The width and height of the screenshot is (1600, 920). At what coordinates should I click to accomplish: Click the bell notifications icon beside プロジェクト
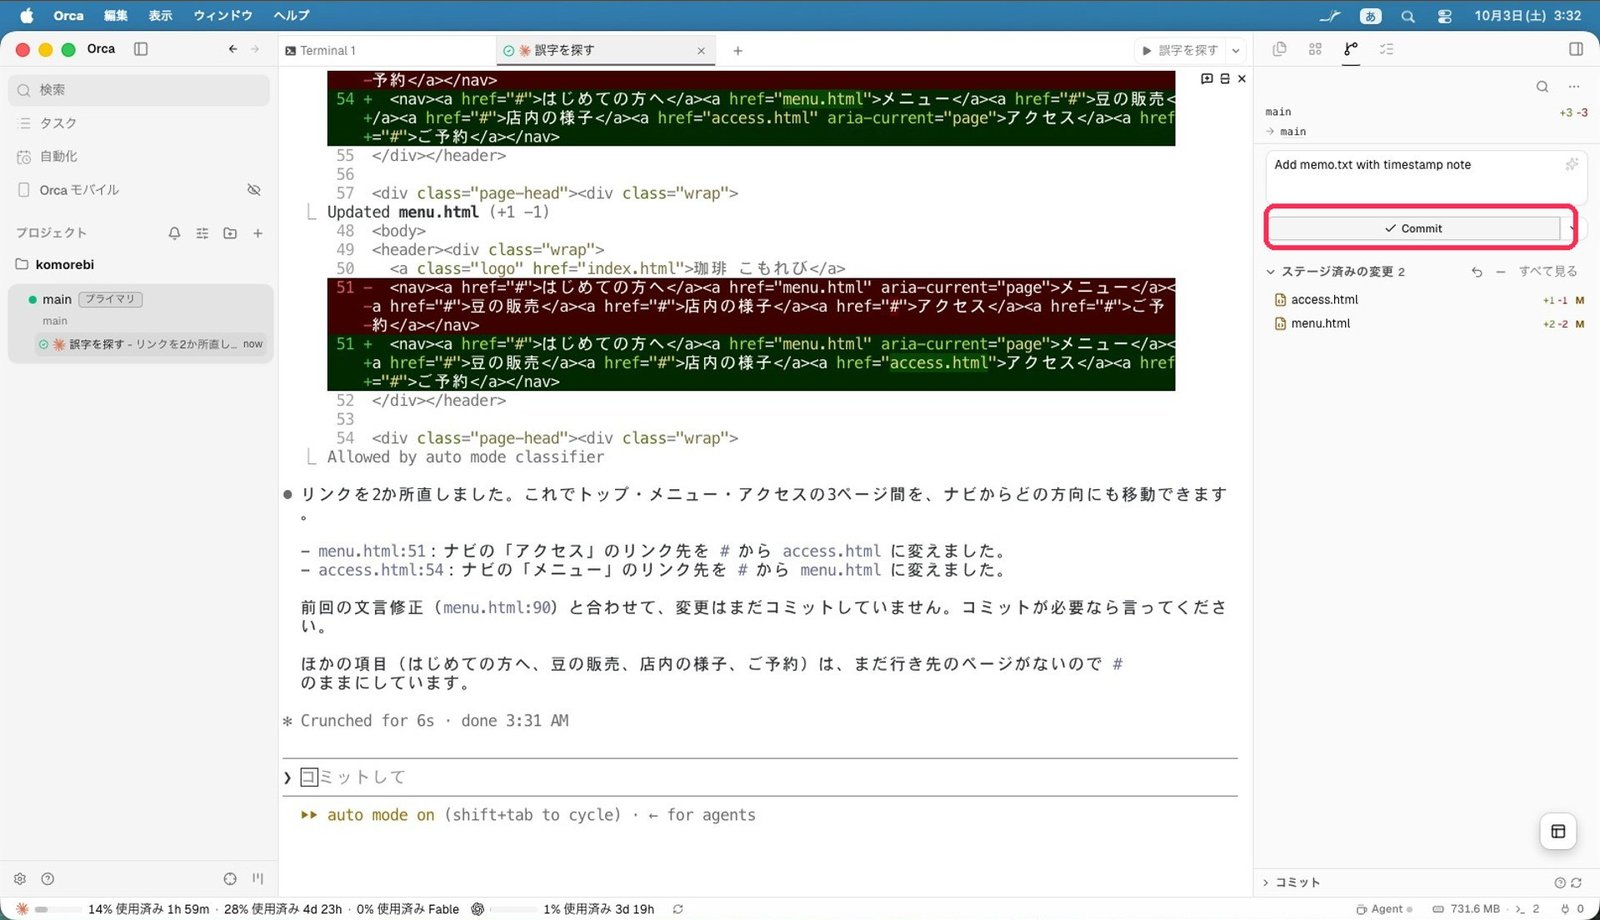[174, 233]
